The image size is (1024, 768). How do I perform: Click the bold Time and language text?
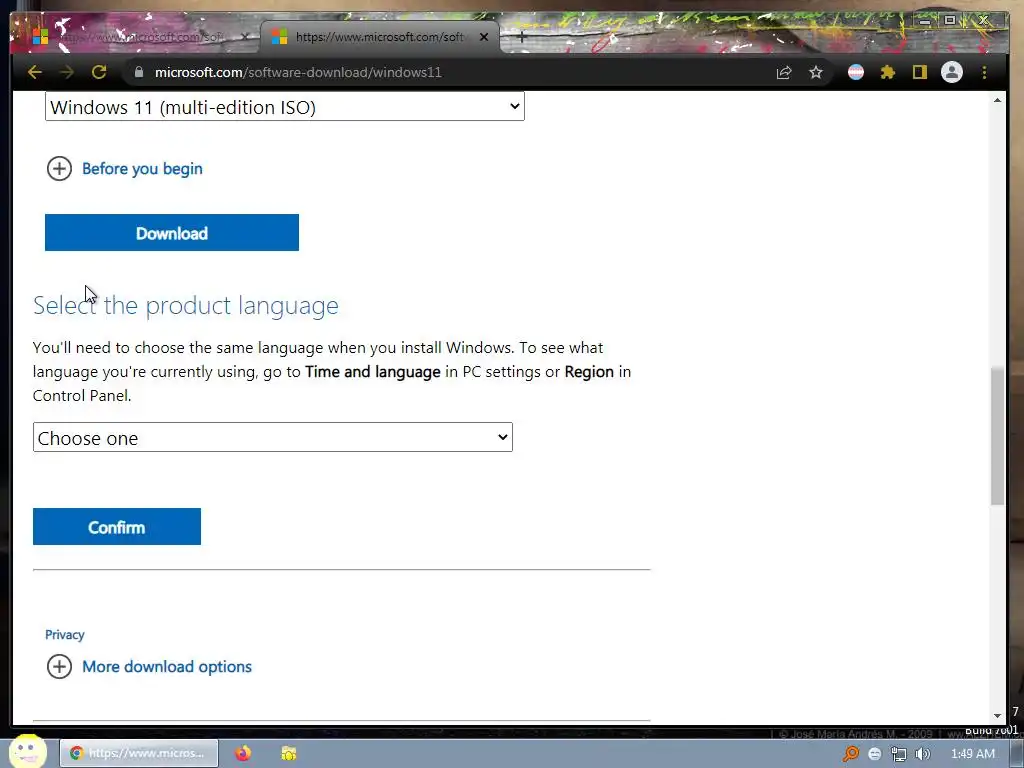pyautogui.click(x=373, y=372)
